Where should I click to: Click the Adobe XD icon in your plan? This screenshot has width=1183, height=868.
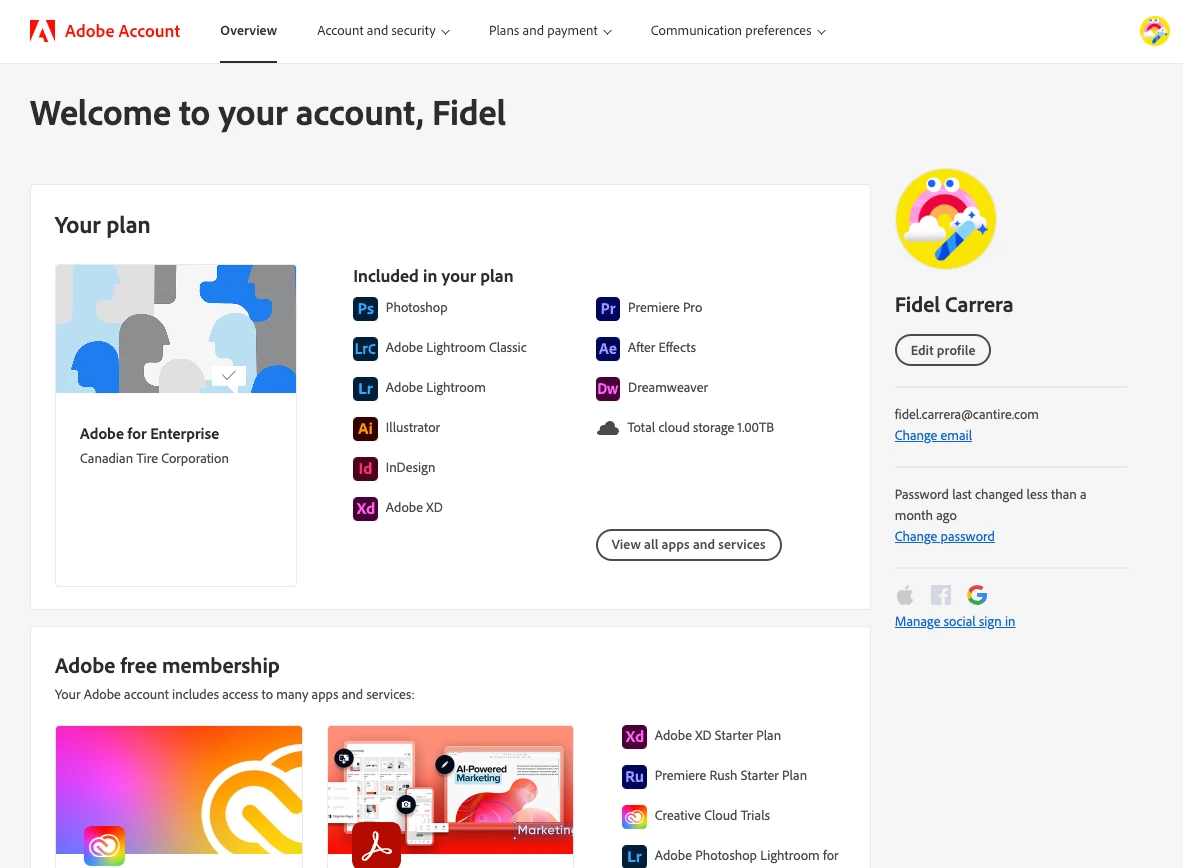366,508
